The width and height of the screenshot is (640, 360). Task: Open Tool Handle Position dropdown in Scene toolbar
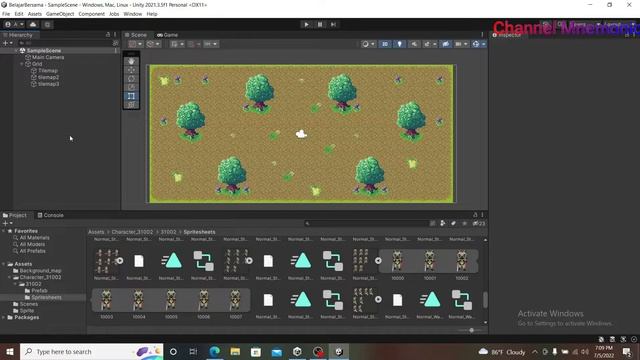click(136, 44)
